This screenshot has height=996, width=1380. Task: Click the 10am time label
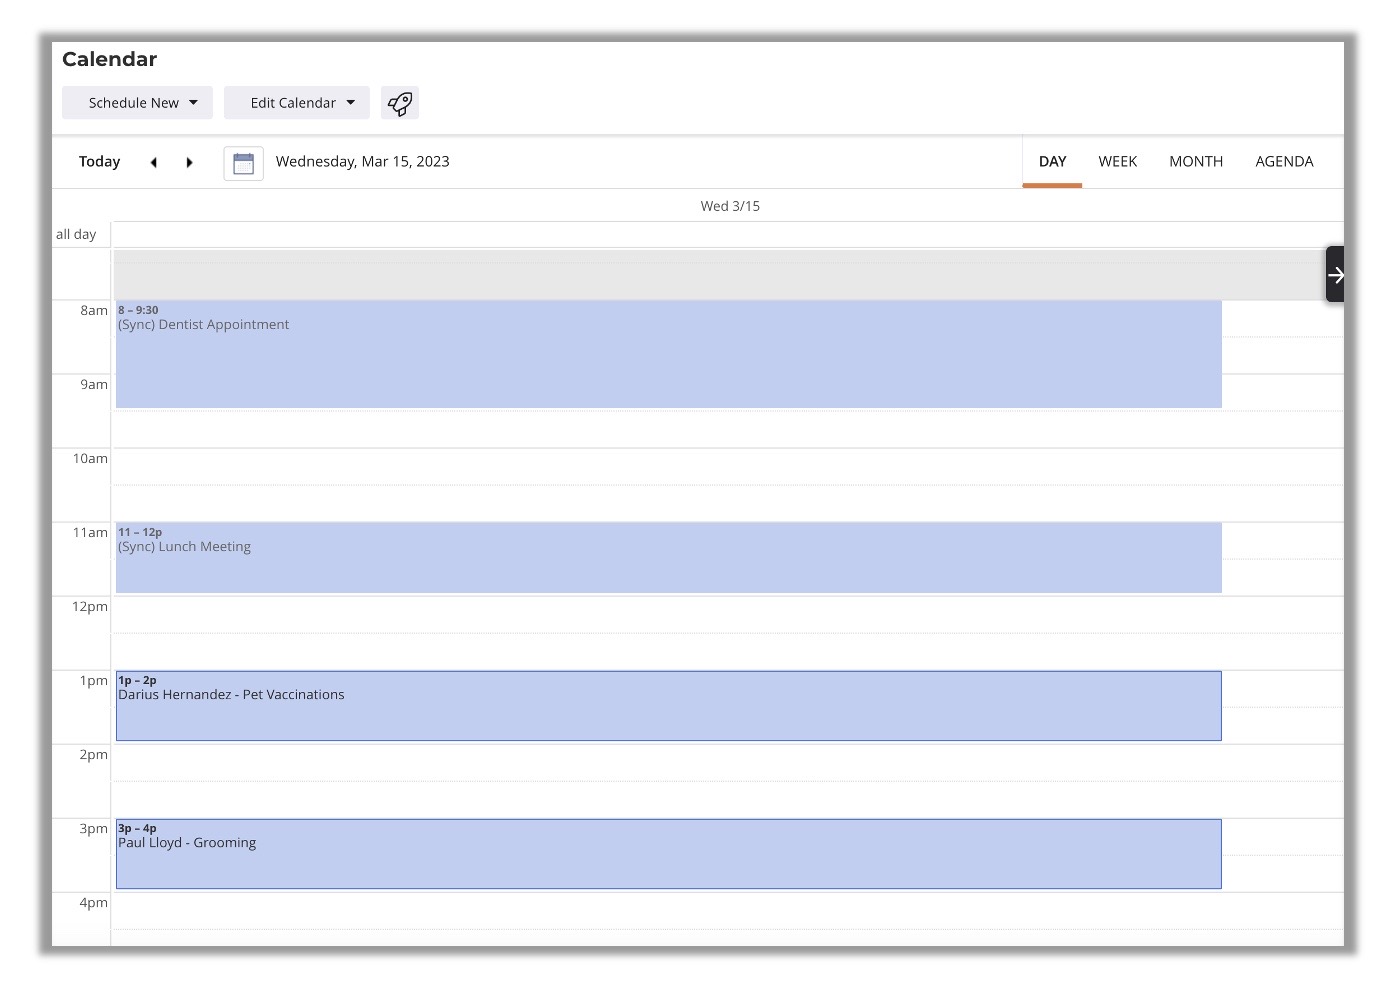[90, 459]
